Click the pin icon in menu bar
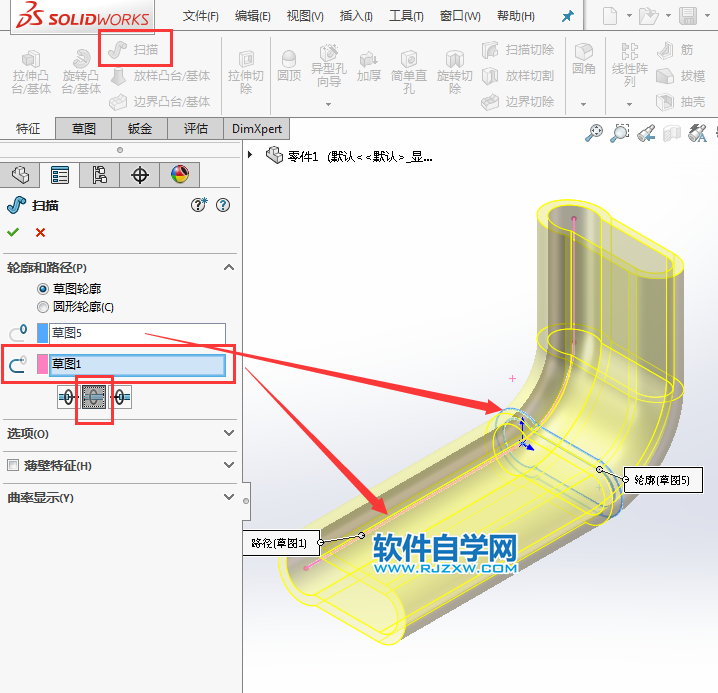The height and width of the screenshot is (693, 718). point(567,16)
